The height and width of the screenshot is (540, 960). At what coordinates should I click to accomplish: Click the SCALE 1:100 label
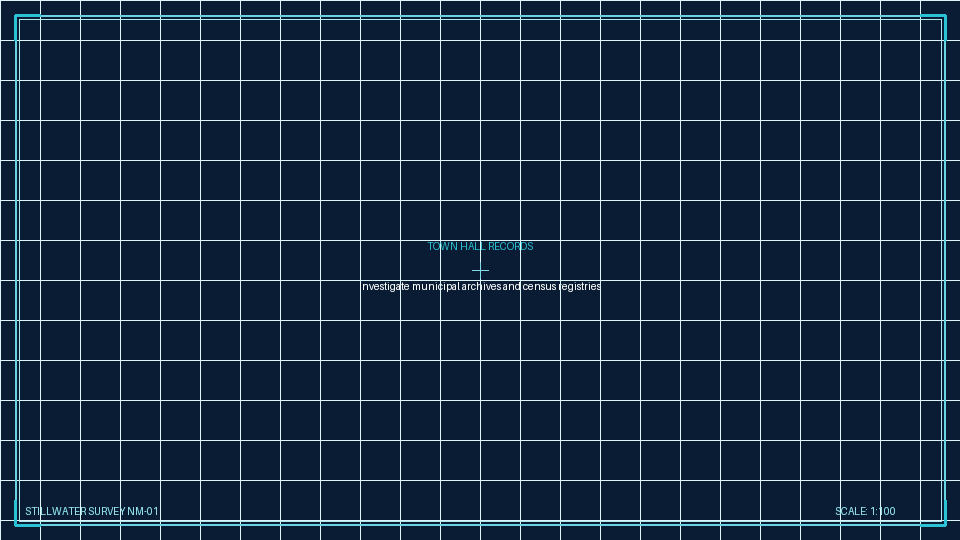tap(865, 511)
